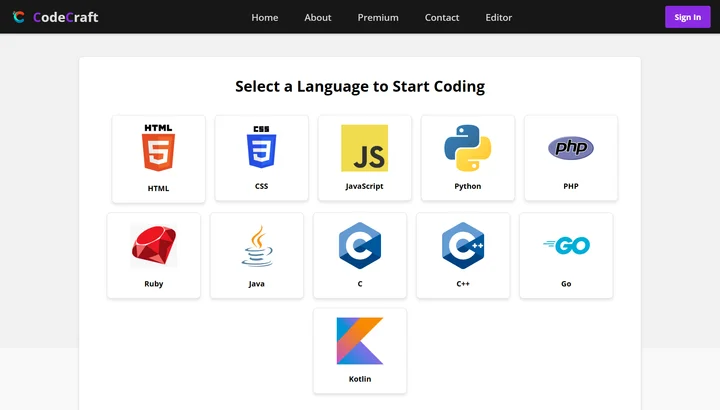Choose the Java coffee cup icon
This screenshot has width=720, height=410.
tap(257, 246)
